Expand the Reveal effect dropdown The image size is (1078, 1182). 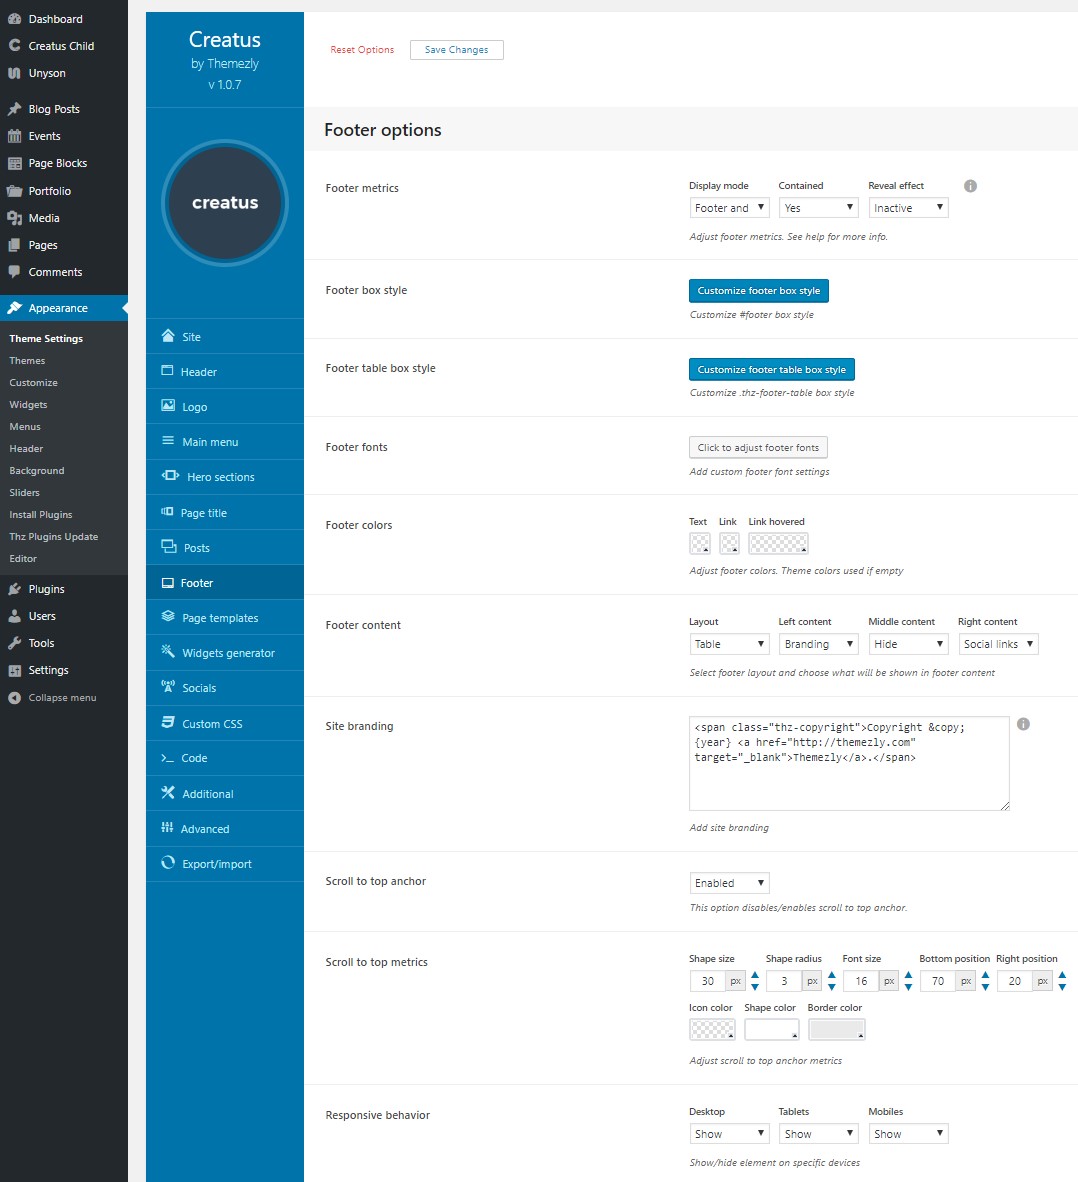tap(907, 208)
